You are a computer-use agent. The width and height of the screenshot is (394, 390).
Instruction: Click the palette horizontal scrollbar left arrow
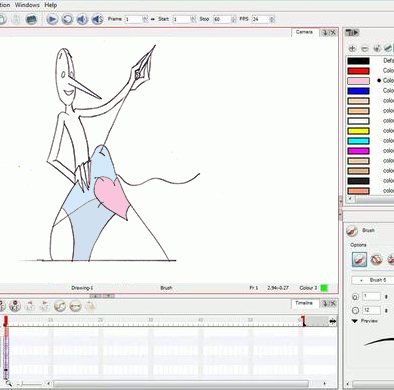350,199
